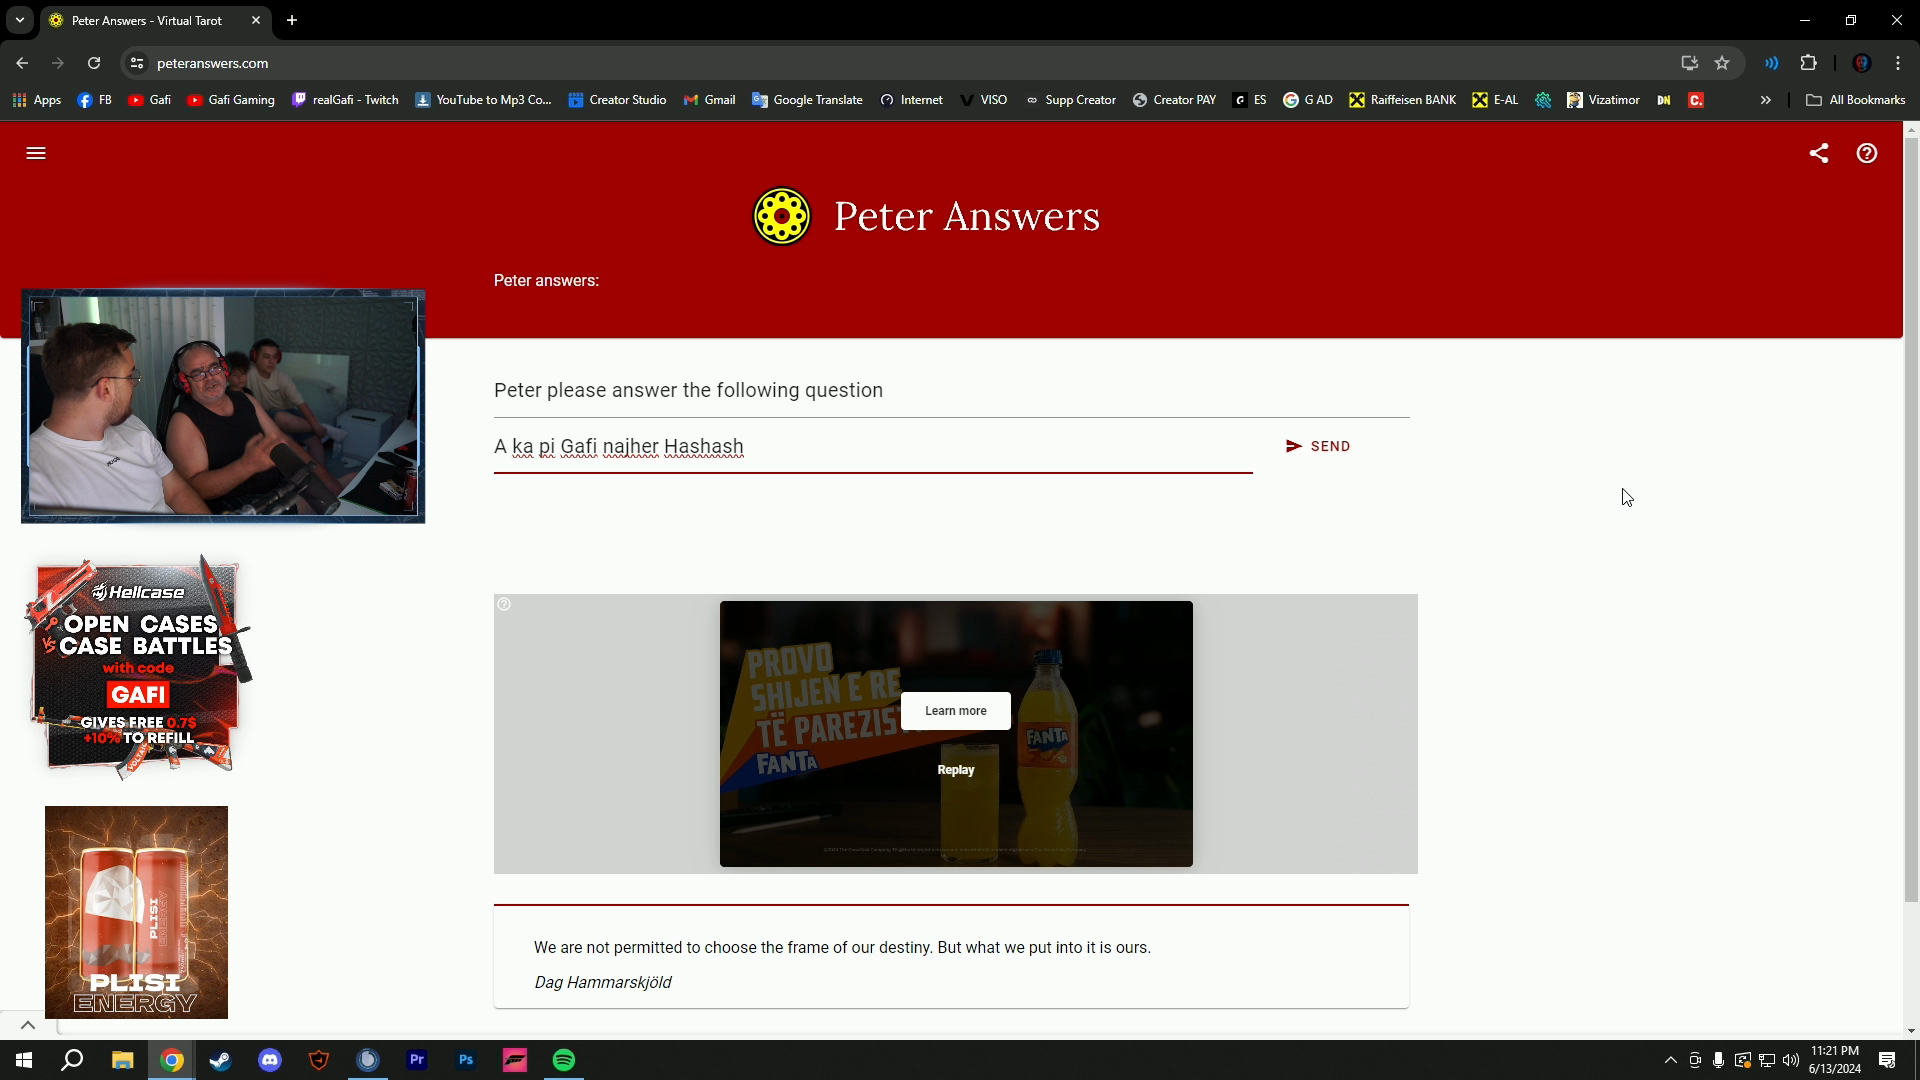The image size is (1920, 1080).
Task: Bookmark this page with star icon
Action: [x=1722, y=63]
